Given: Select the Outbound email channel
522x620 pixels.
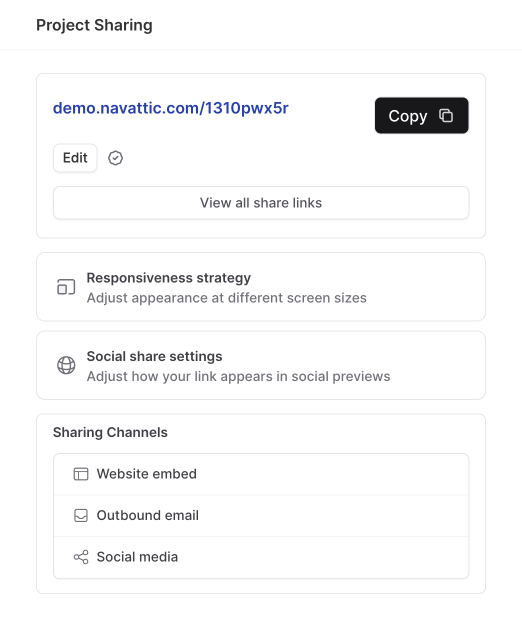Looking at the screenshot, I should (x=261, y=516).
